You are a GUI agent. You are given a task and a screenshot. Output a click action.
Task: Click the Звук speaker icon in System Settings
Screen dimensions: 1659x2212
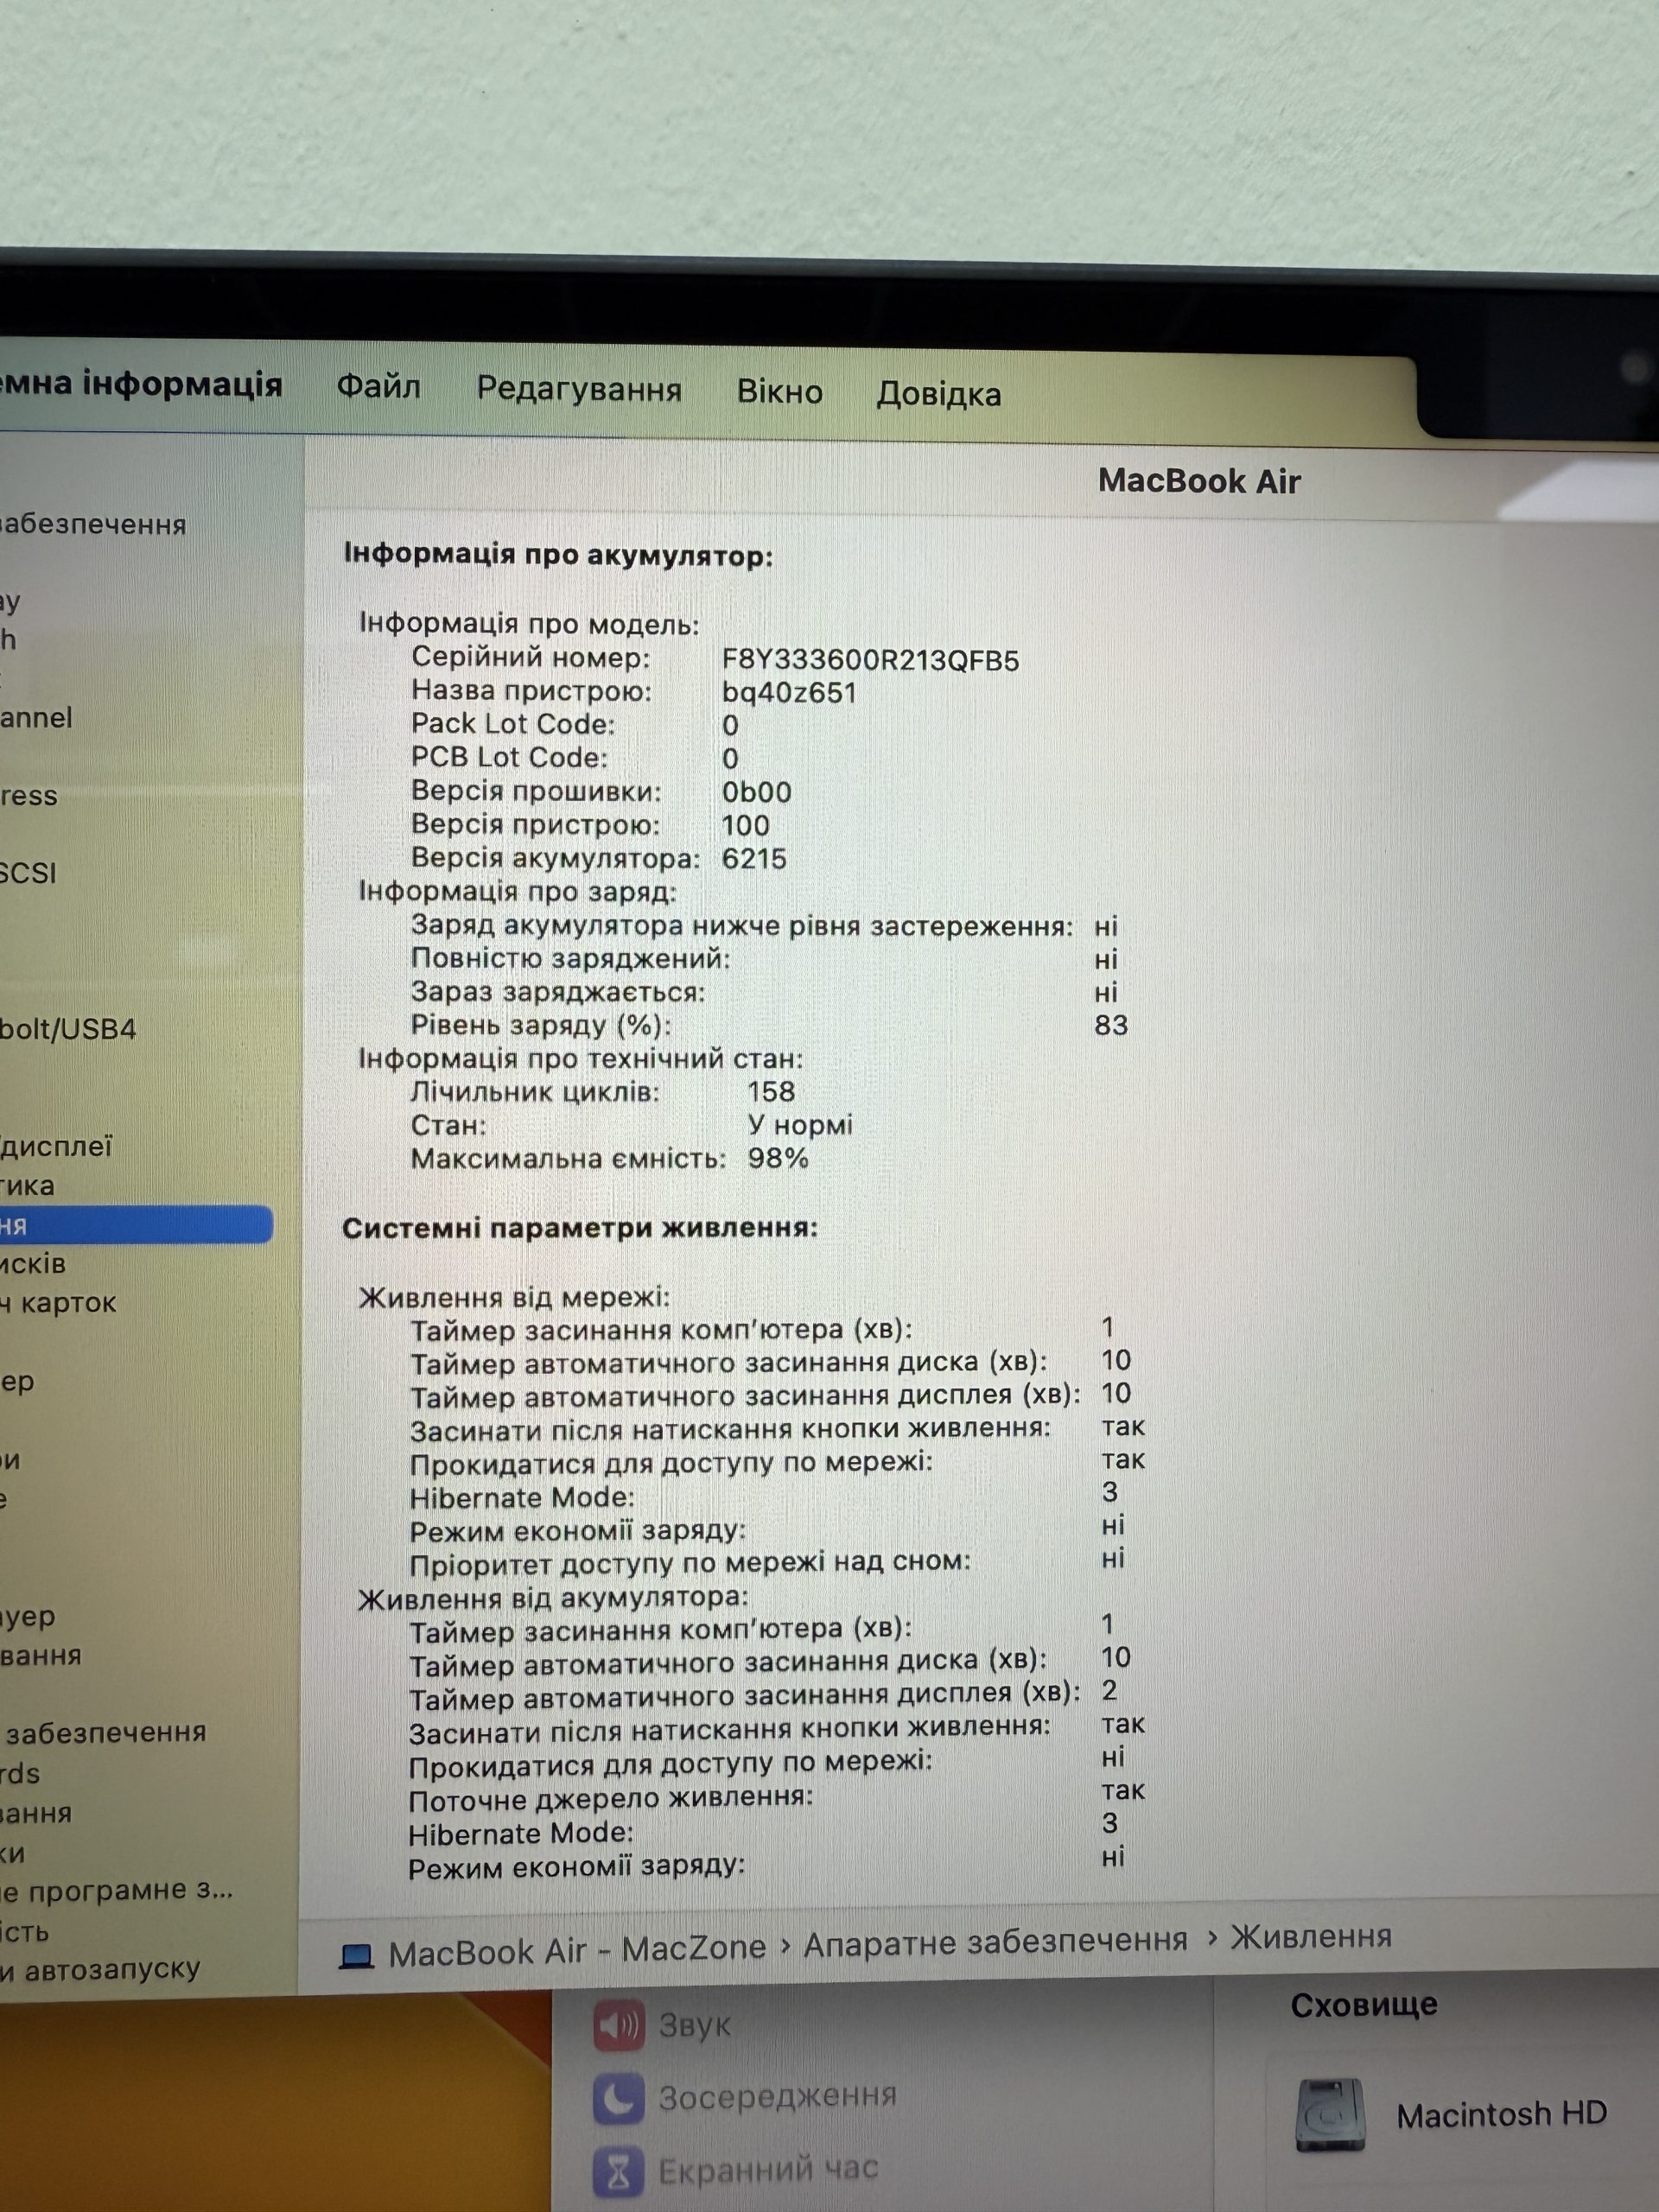[620, 2026]
